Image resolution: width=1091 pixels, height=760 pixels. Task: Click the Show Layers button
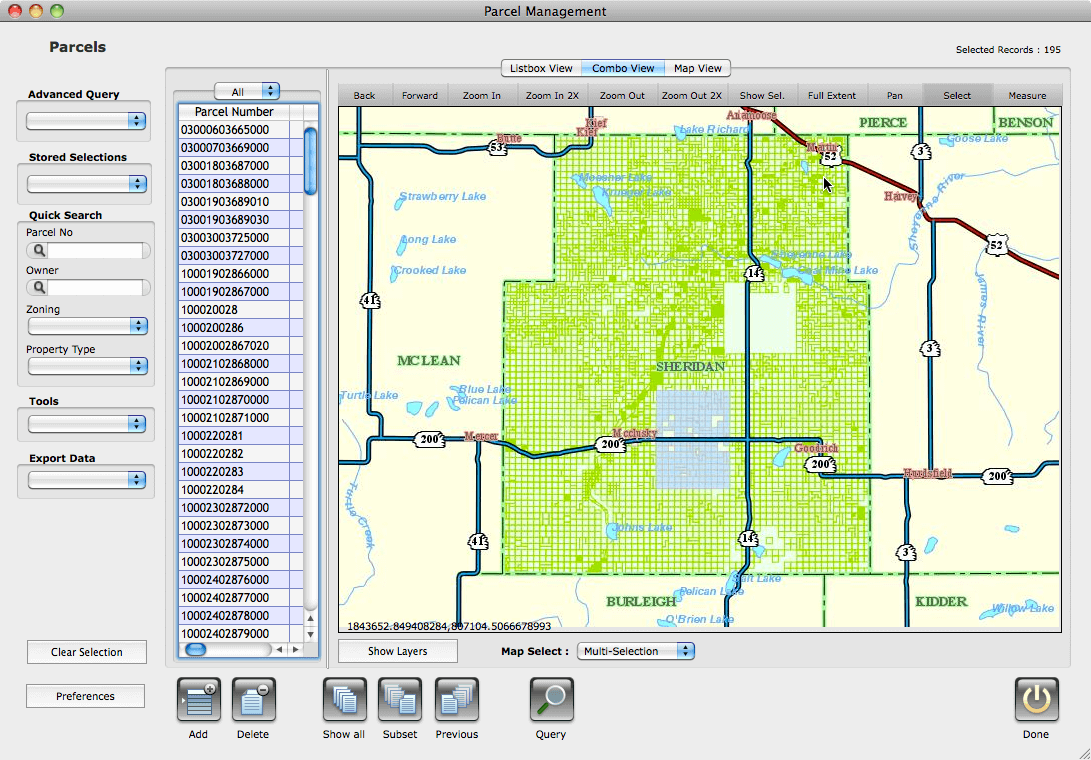(398, 651)
